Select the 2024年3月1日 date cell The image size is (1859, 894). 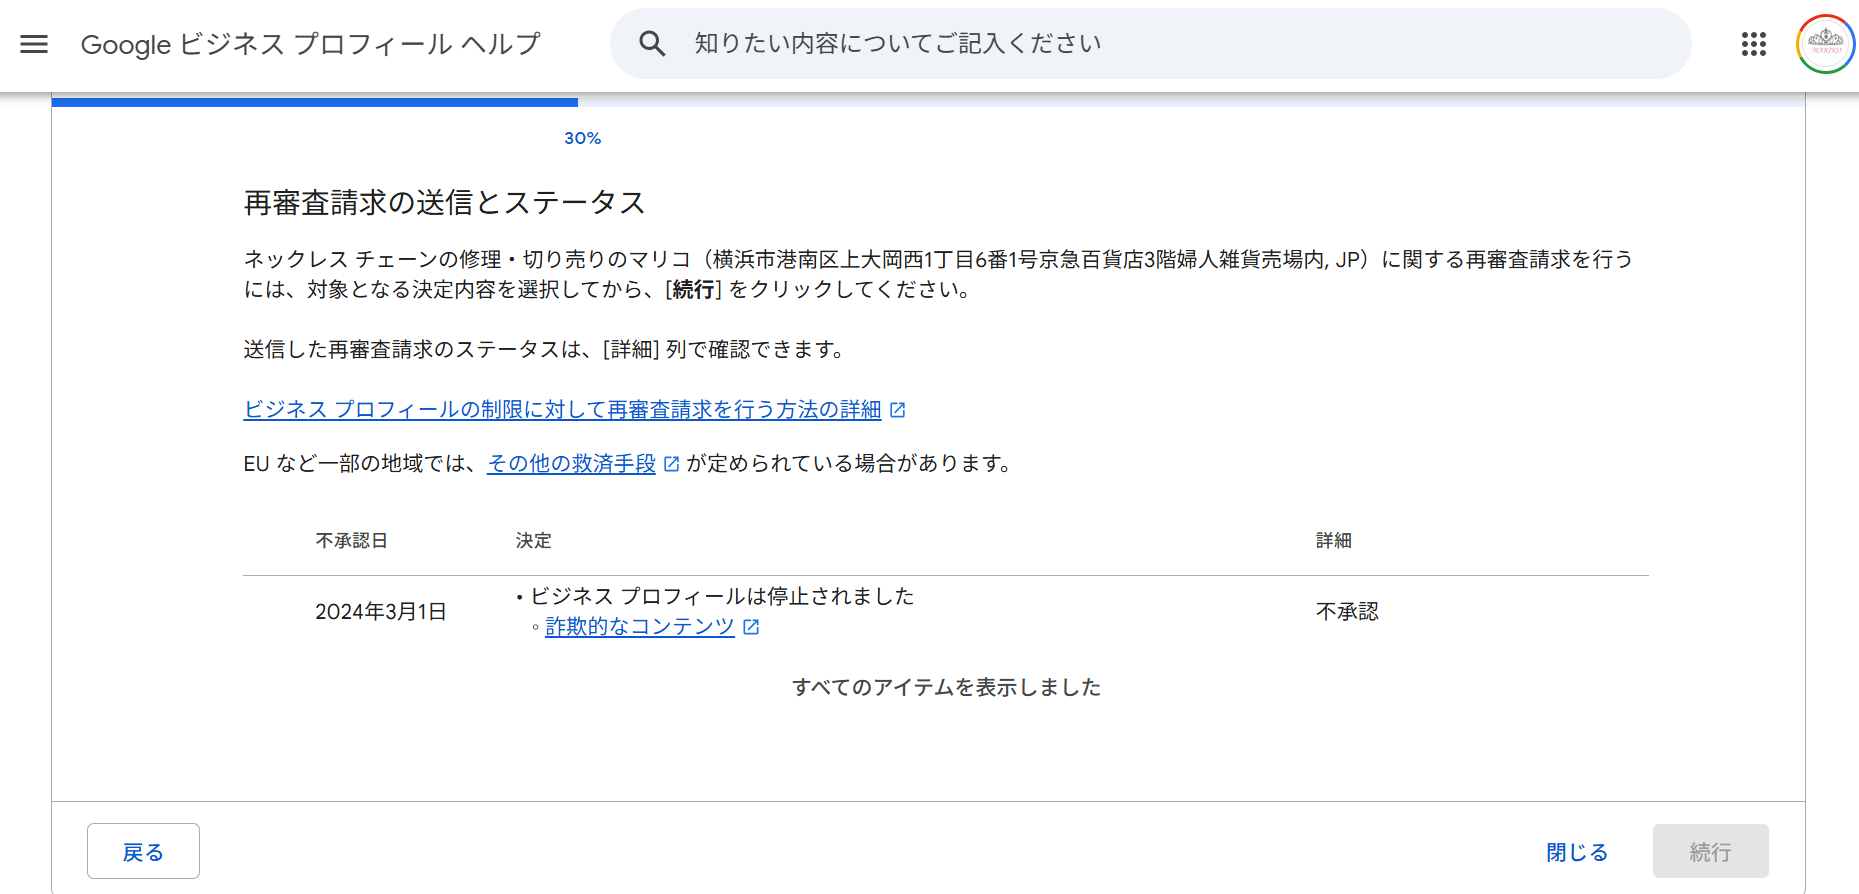pos(381,611)
